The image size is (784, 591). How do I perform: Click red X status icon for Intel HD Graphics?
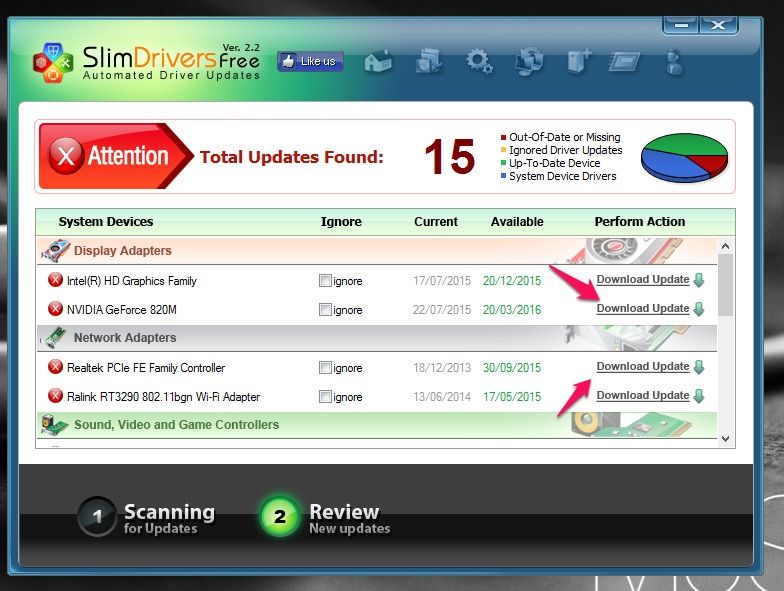tap(55, 280)
